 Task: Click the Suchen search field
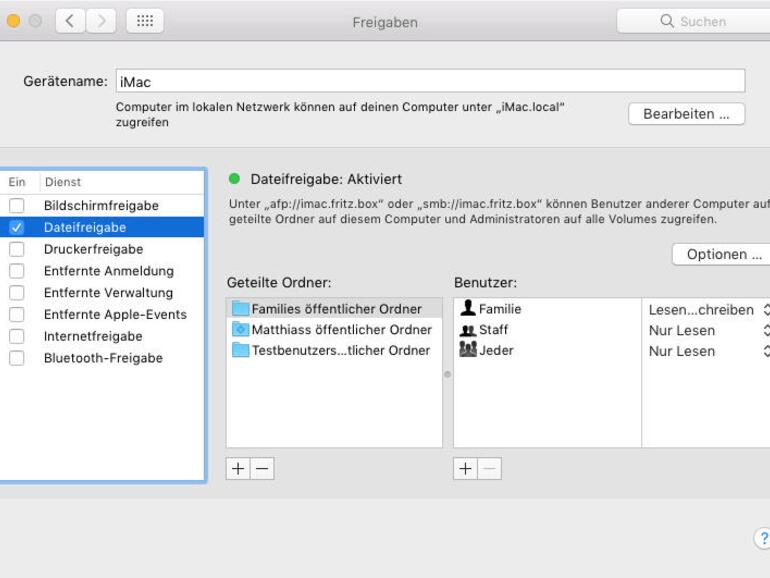click(x=693, y=21)
